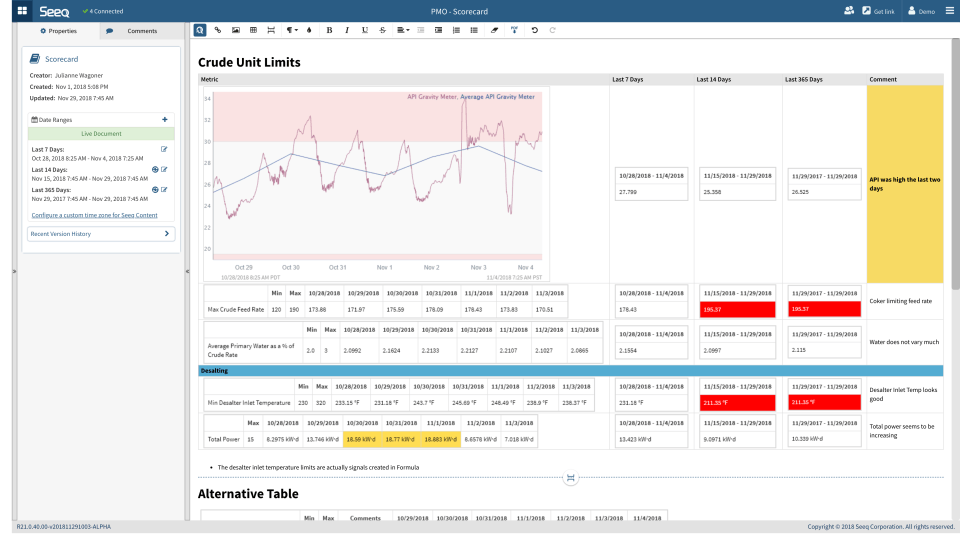Image resolution: width=960 pixels, height=547 pixels.
Task: Open the text color droplet picker
Action: [x=309, y=30]
